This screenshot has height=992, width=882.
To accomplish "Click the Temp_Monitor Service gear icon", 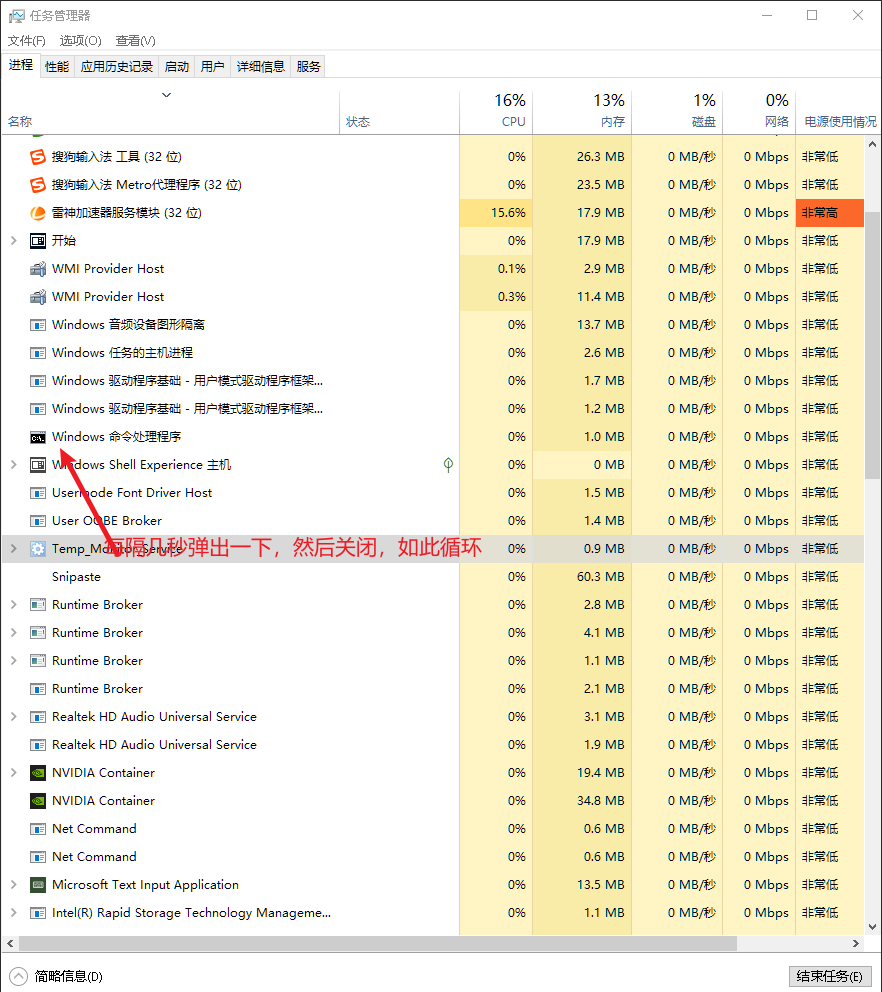I will coord(38,549).
